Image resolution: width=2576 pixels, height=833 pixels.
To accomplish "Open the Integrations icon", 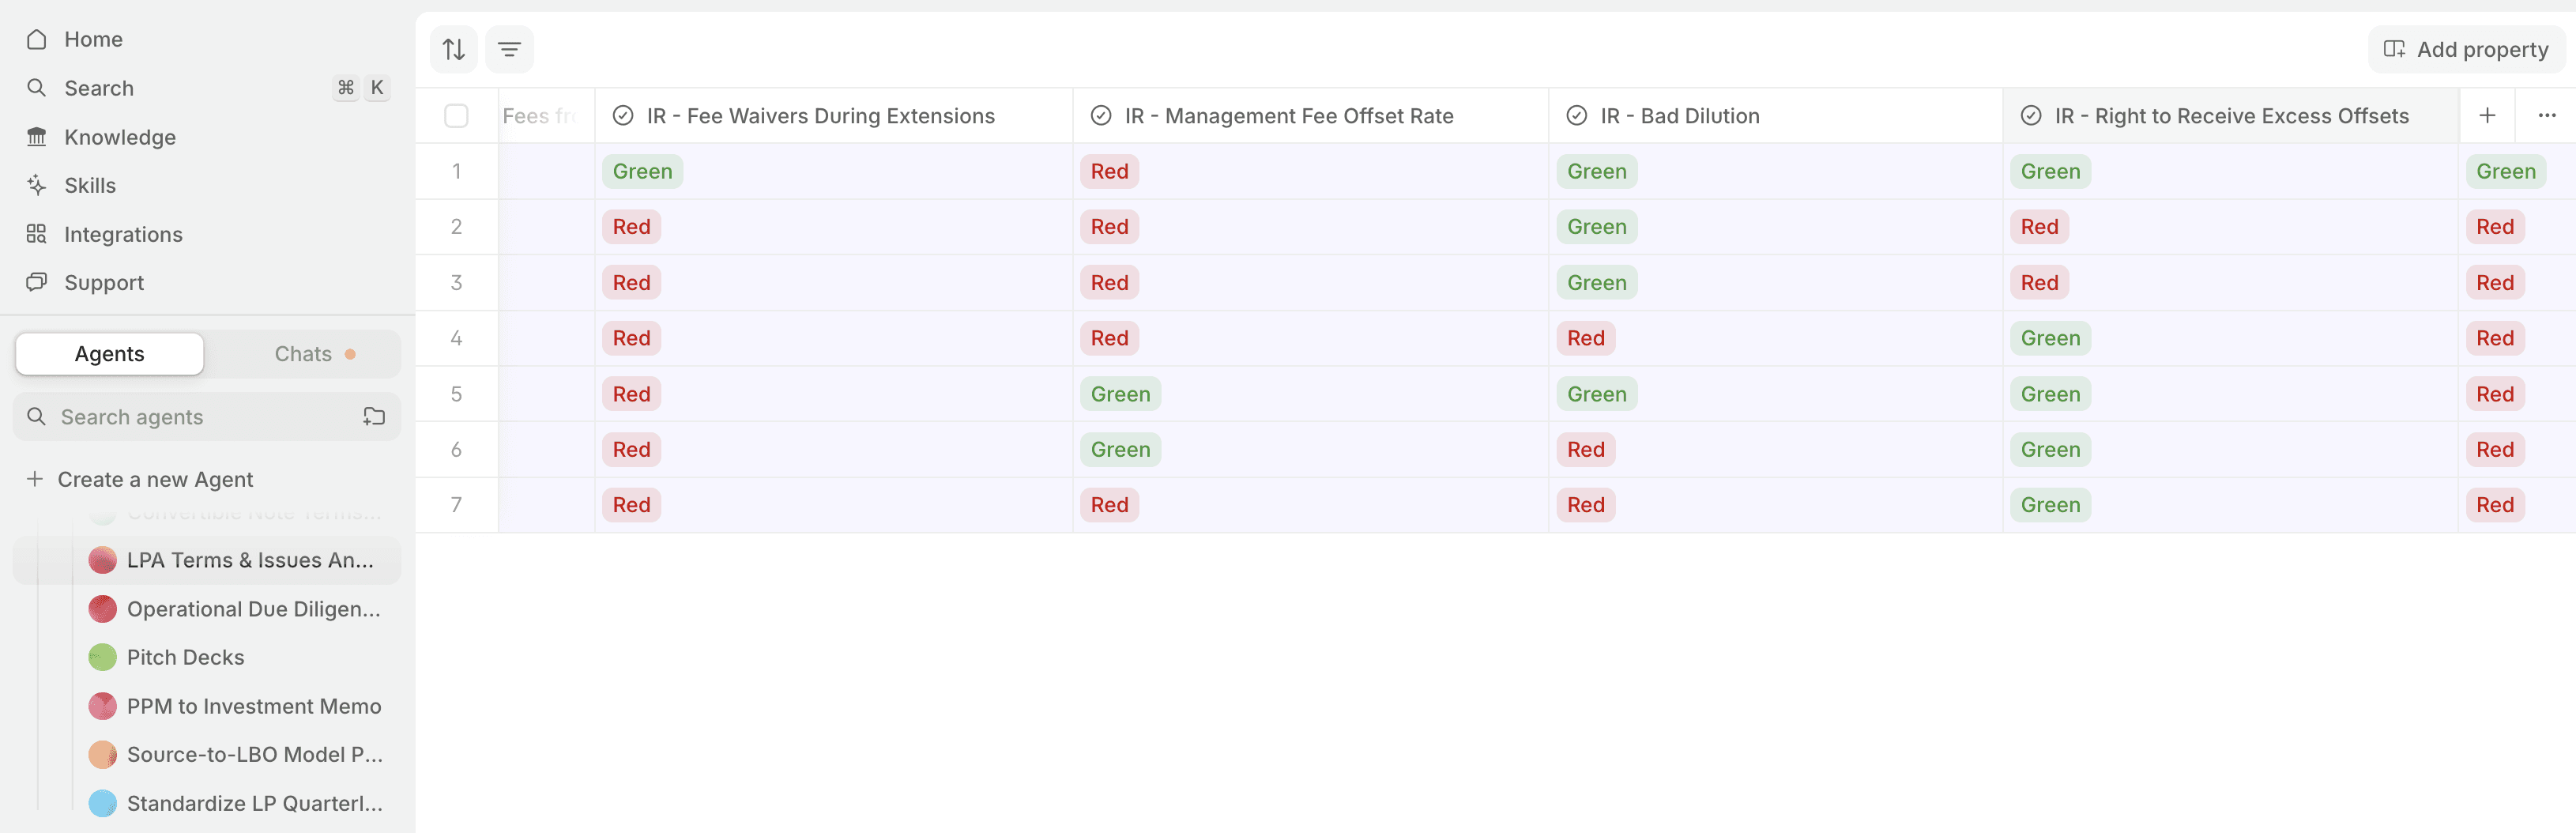I will point(37,234).
